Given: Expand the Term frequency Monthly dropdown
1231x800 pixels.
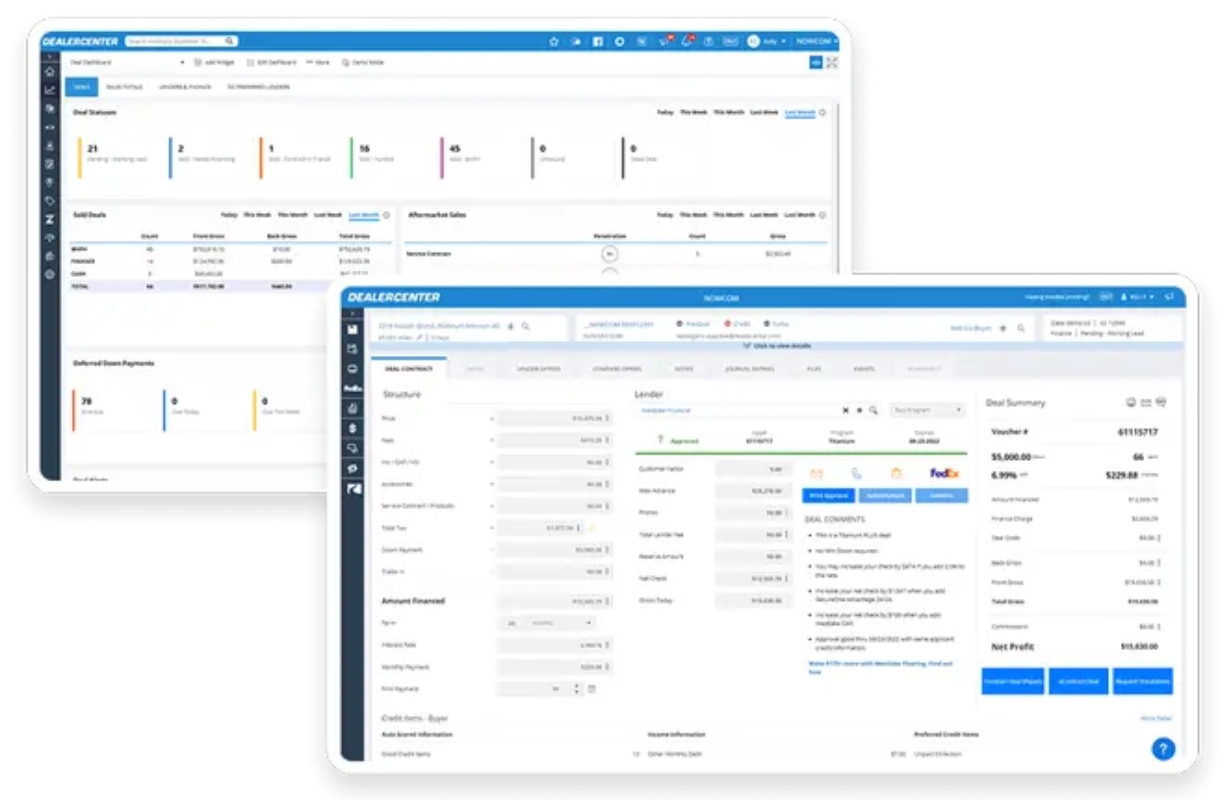Looking at the screenshot, I should coord(548,622).
